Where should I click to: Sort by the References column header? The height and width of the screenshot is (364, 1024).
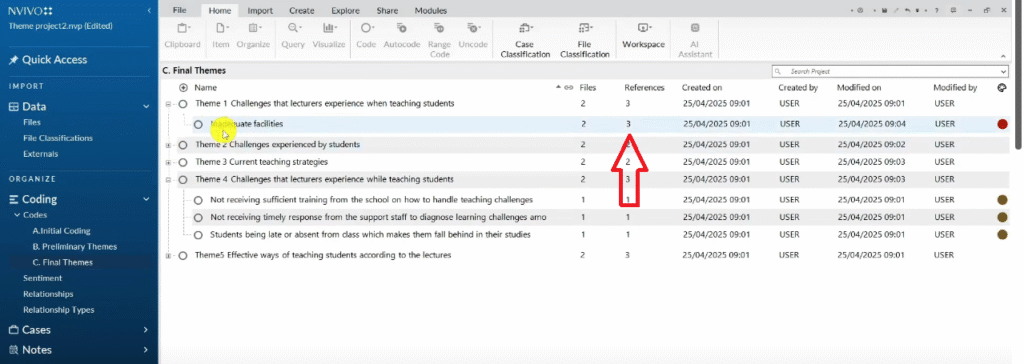[644, 88]
